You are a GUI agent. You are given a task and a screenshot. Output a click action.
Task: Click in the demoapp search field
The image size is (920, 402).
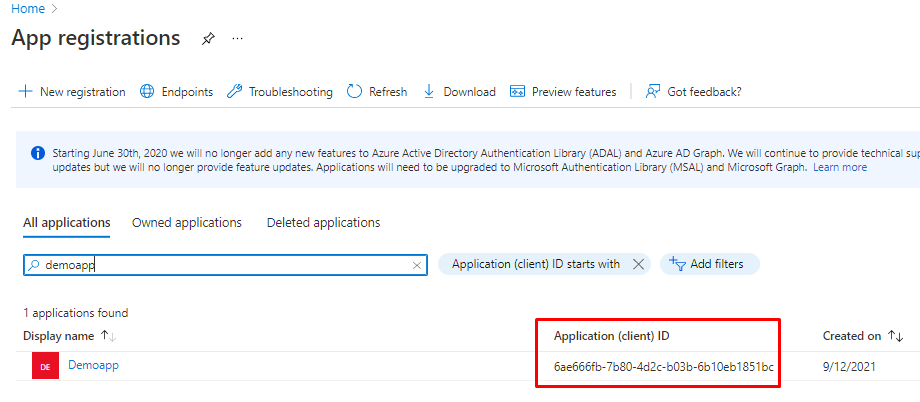[x=220, y=265]
